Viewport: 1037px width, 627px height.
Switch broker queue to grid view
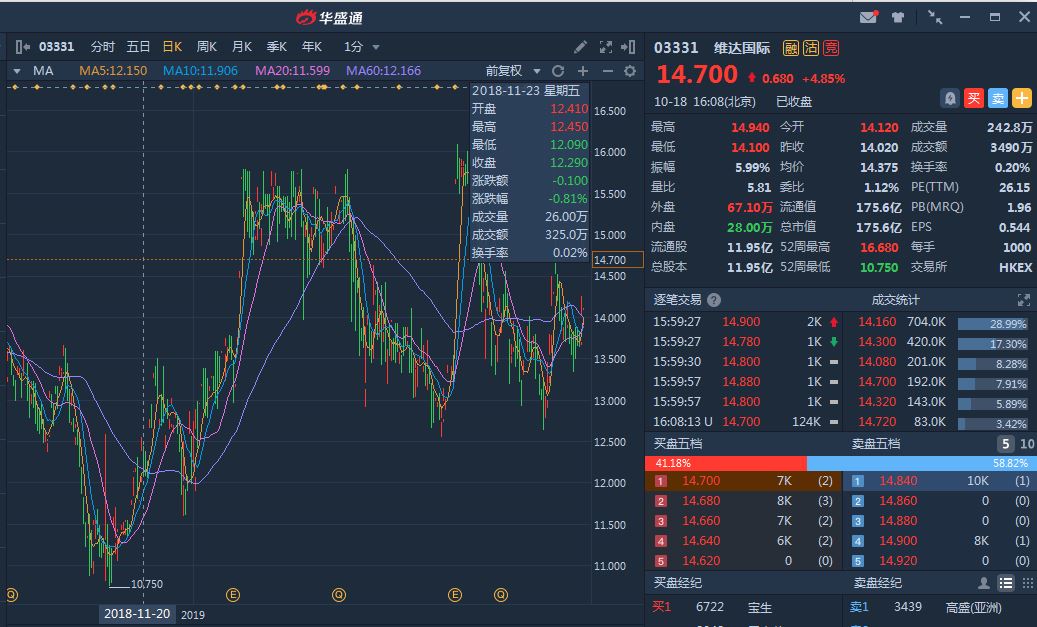point(1027,583)
